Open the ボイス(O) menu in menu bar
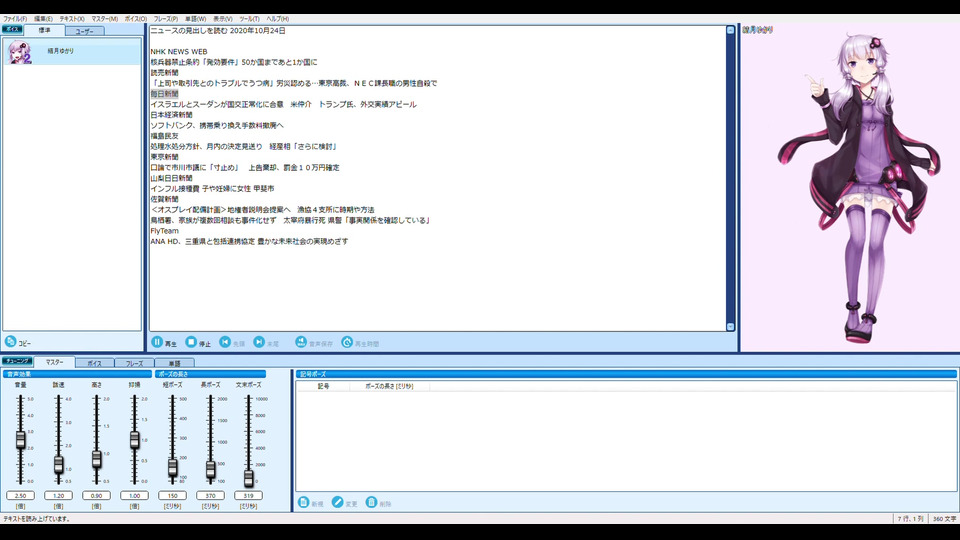The width and height of the screenshot is (960, 540). pos(136,19)
